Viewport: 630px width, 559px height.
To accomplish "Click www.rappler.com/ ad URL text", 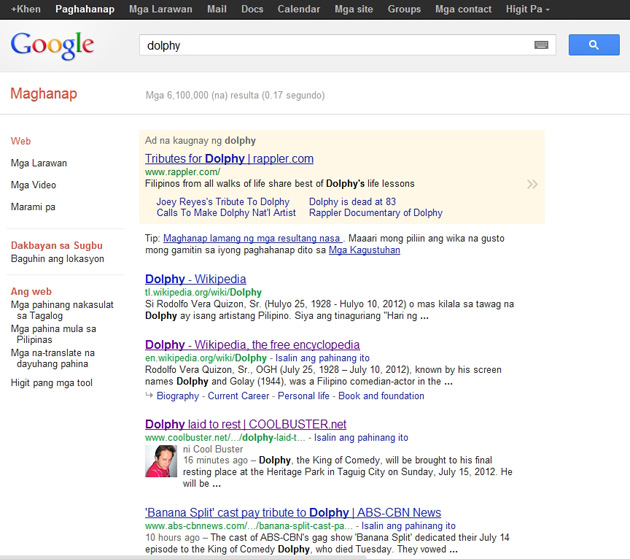I will coord(182,172).
